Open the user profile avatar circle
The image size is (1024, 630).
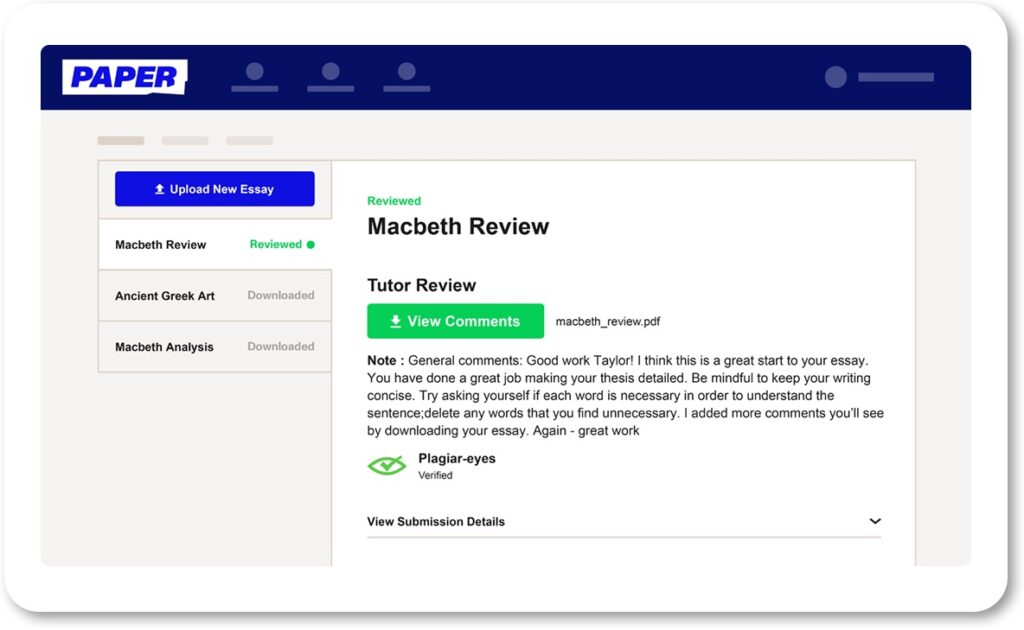click(x=835, y=77)
